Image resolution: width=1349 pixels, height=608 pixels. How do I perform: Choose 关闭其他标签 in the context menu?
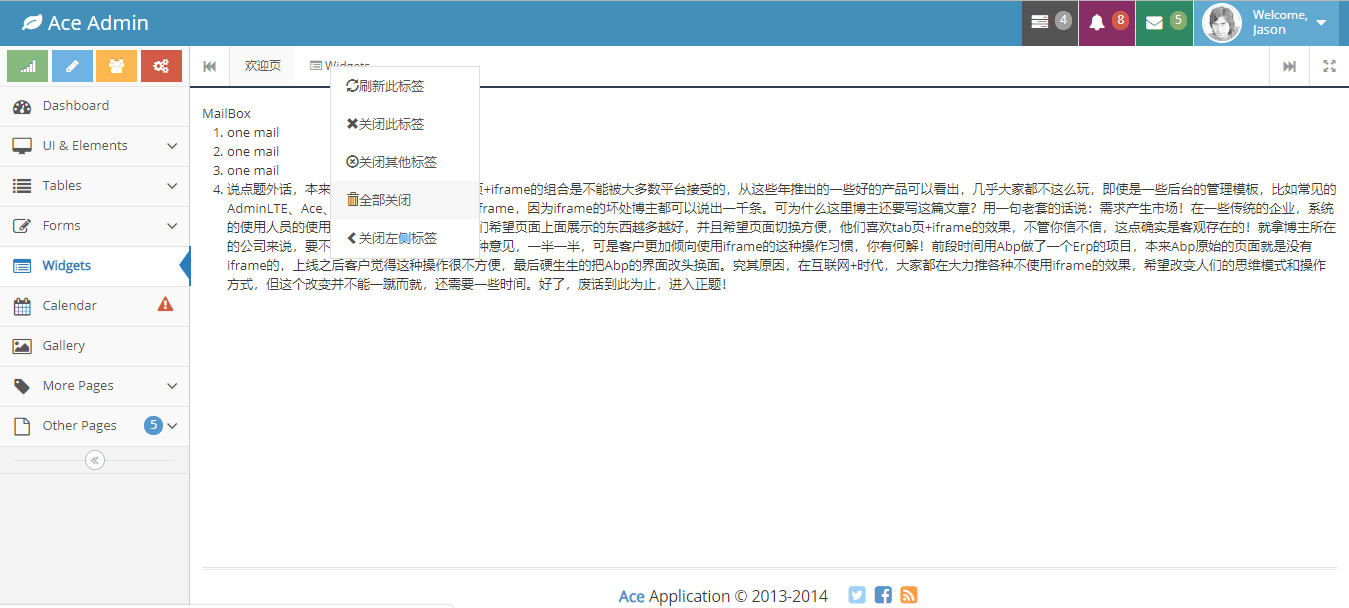[x=405, y=162]
